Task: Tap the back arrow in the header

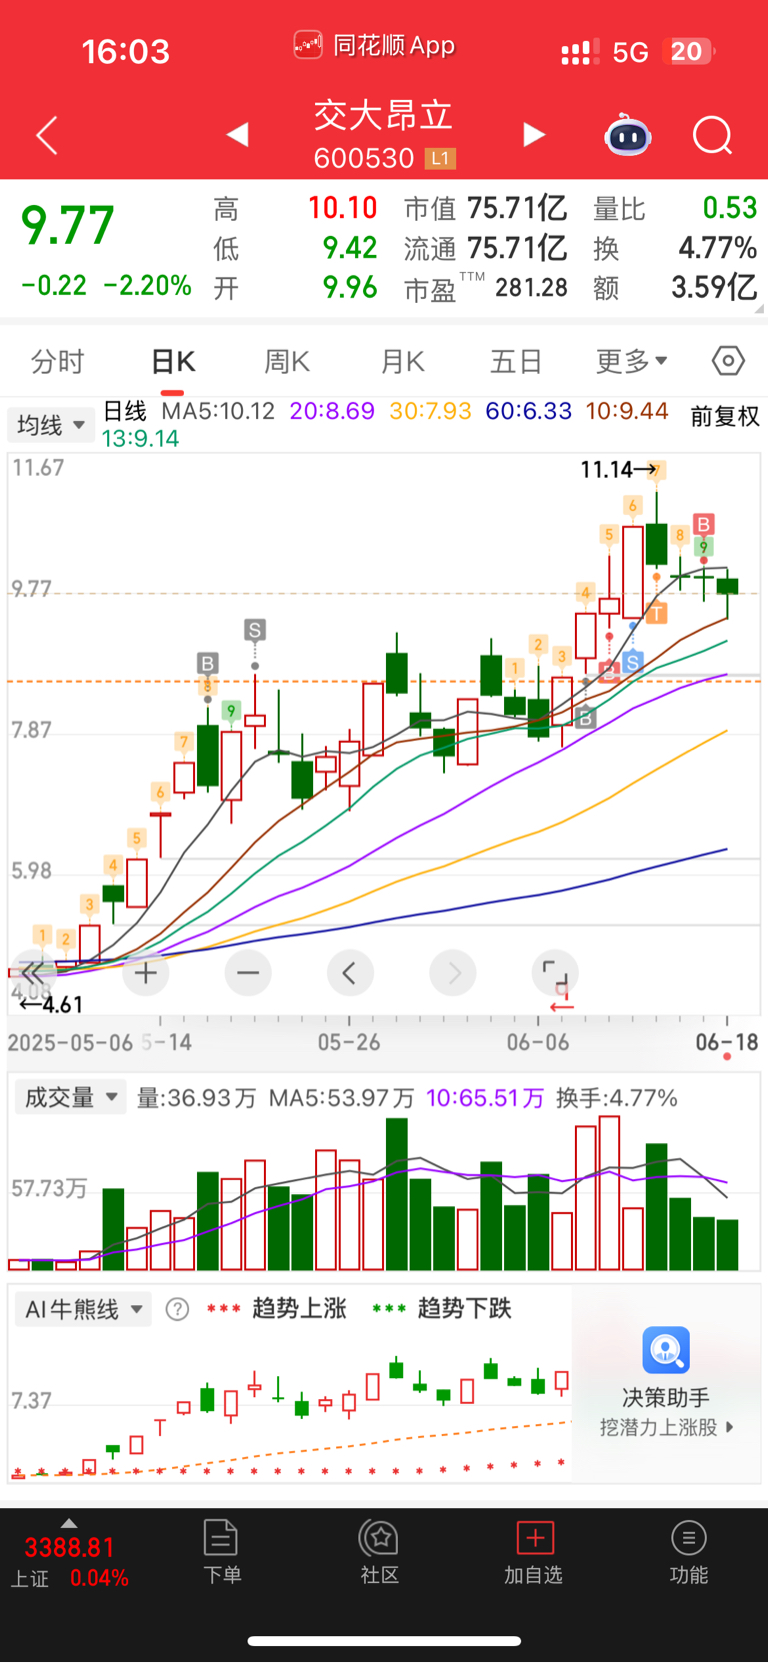Action: [x=47, y=135]
